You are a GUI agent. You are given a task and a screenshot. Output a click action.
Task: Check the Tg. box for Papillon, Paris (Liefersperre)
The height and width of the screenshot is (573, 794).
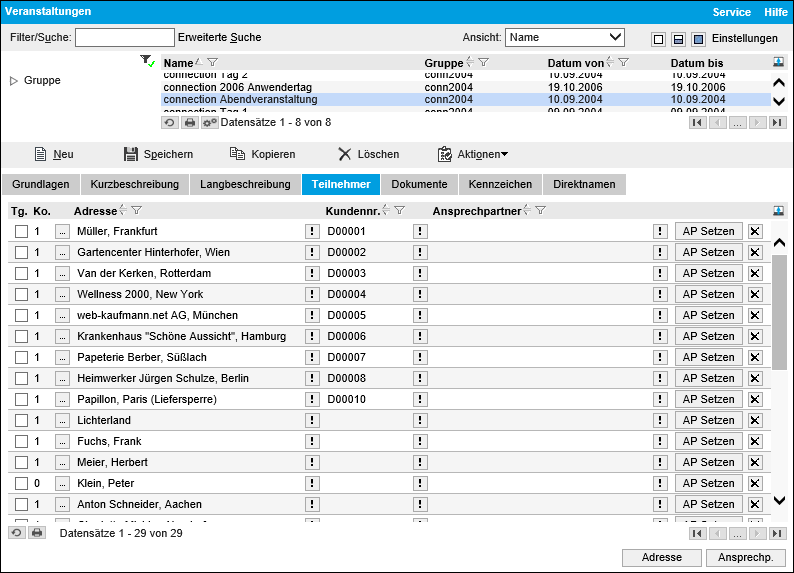21,399
